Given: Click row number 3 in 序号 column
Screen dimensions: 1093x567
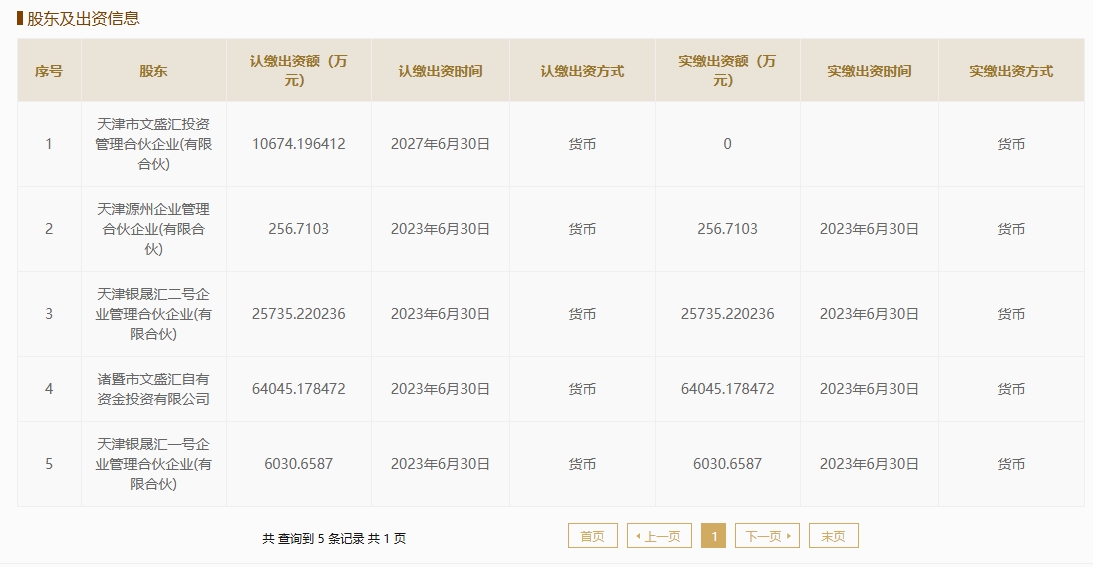Looking at the screenshot, I should pyautogui.click(x=49, y=314).
